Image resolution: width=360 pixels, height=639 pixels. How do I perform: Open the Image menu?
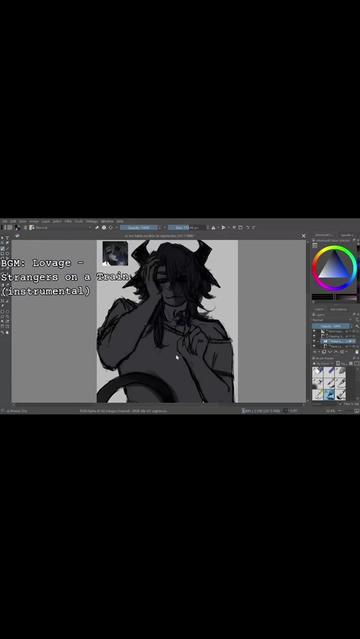[33, 221]
